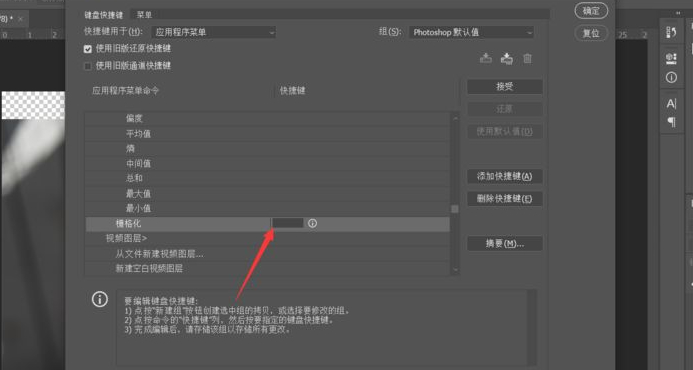
Task: Click the 快捷键 column header
Action: (x=293, y=91)
